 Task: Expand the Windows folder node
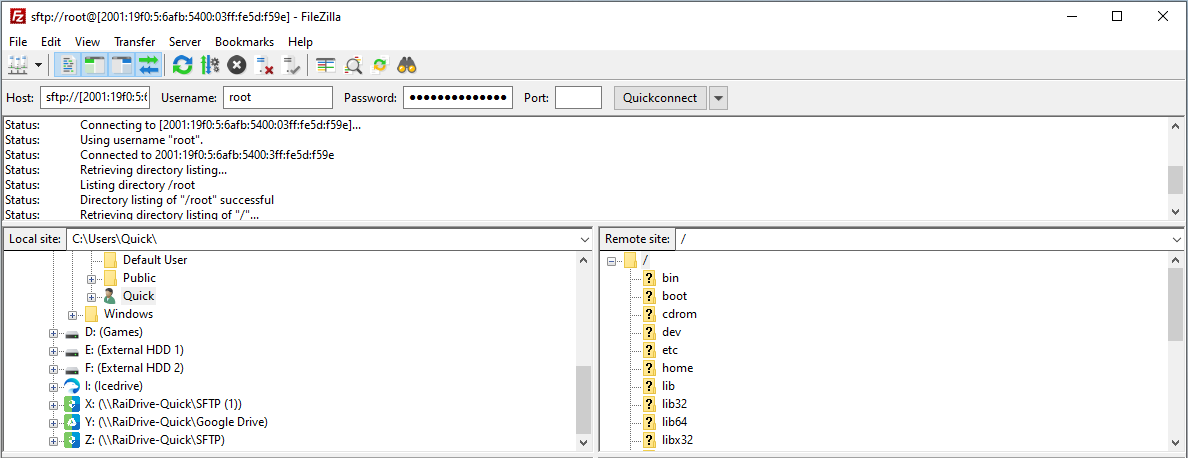[x=73, y=315]
